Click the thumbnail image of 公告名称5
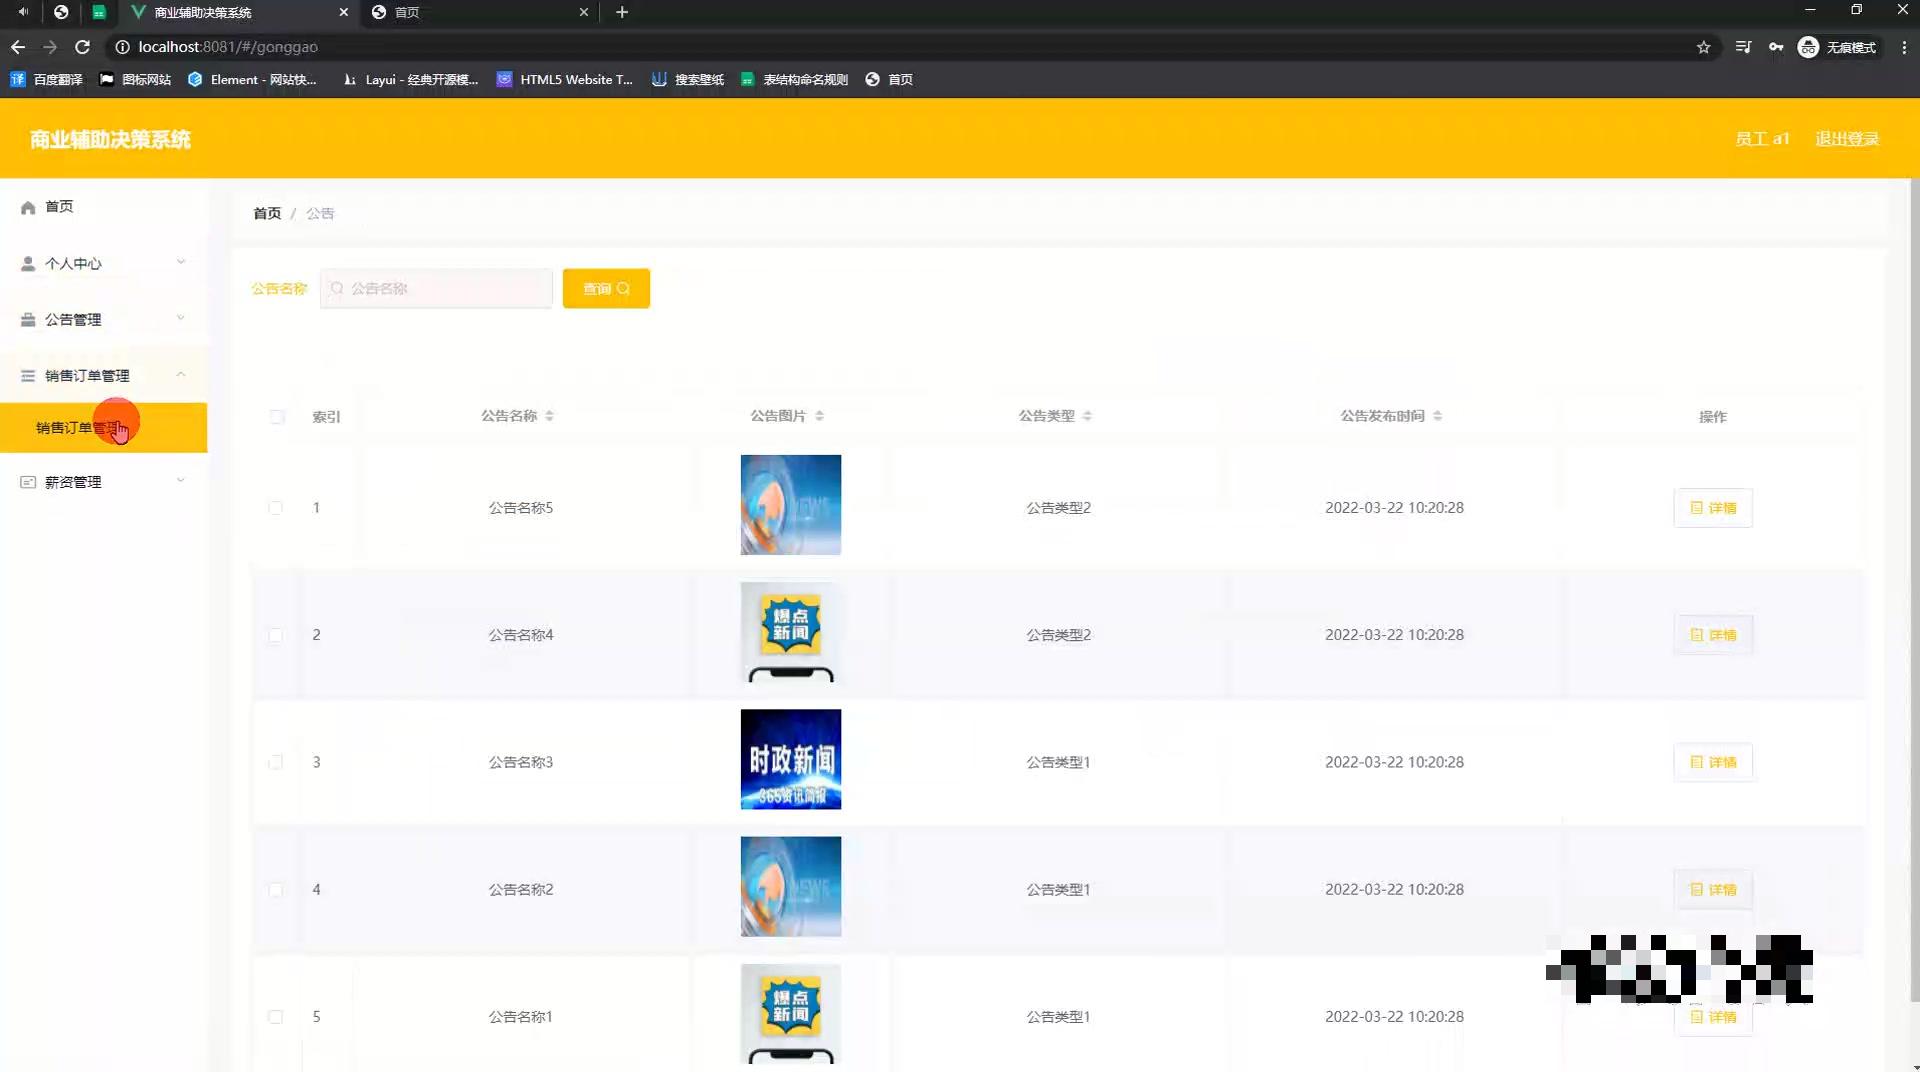The width and height of the screenshot is (1920, 1072). pos(790,505)
